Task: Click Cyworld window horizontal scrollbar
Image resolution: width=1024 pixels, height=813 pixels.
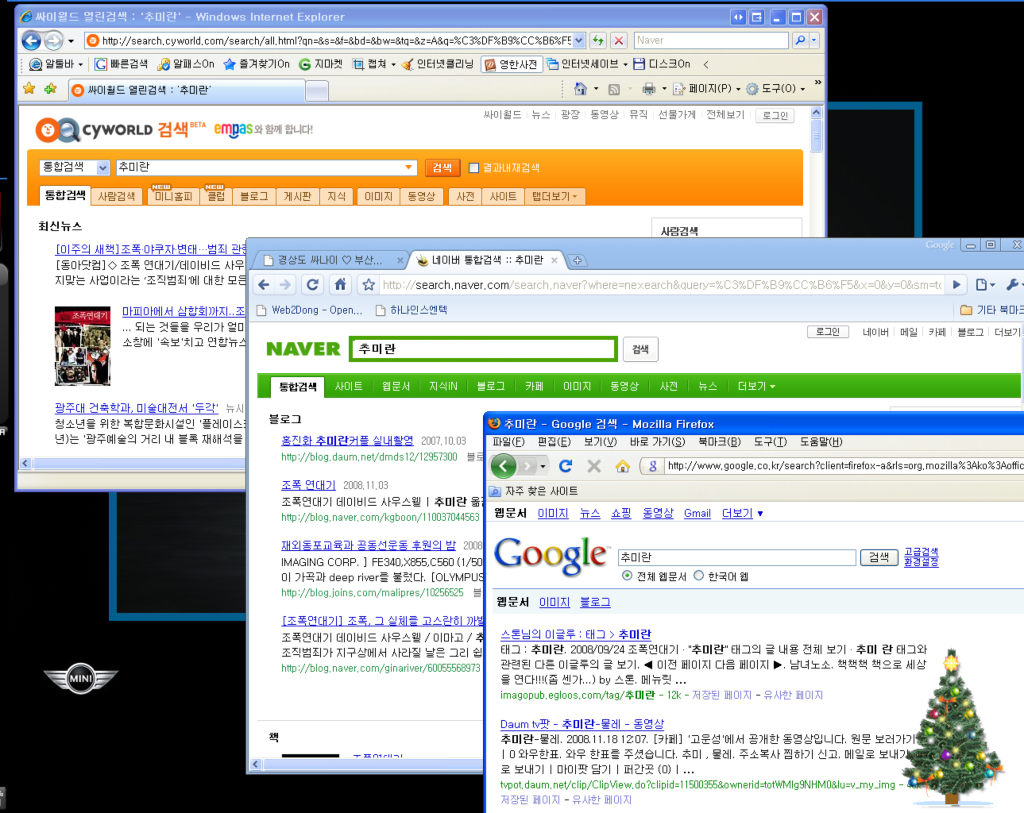Action: pos(138,464)
